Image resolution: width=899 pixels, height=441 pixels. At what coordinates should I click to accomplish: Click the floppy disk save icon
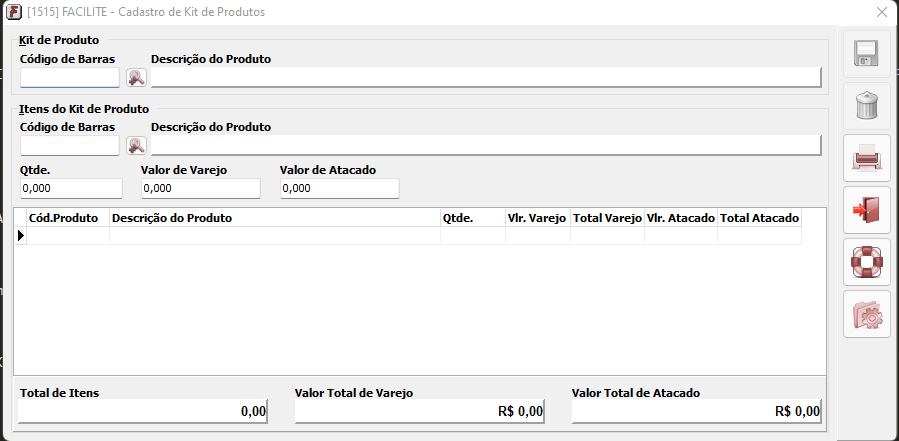click(866, 53)
